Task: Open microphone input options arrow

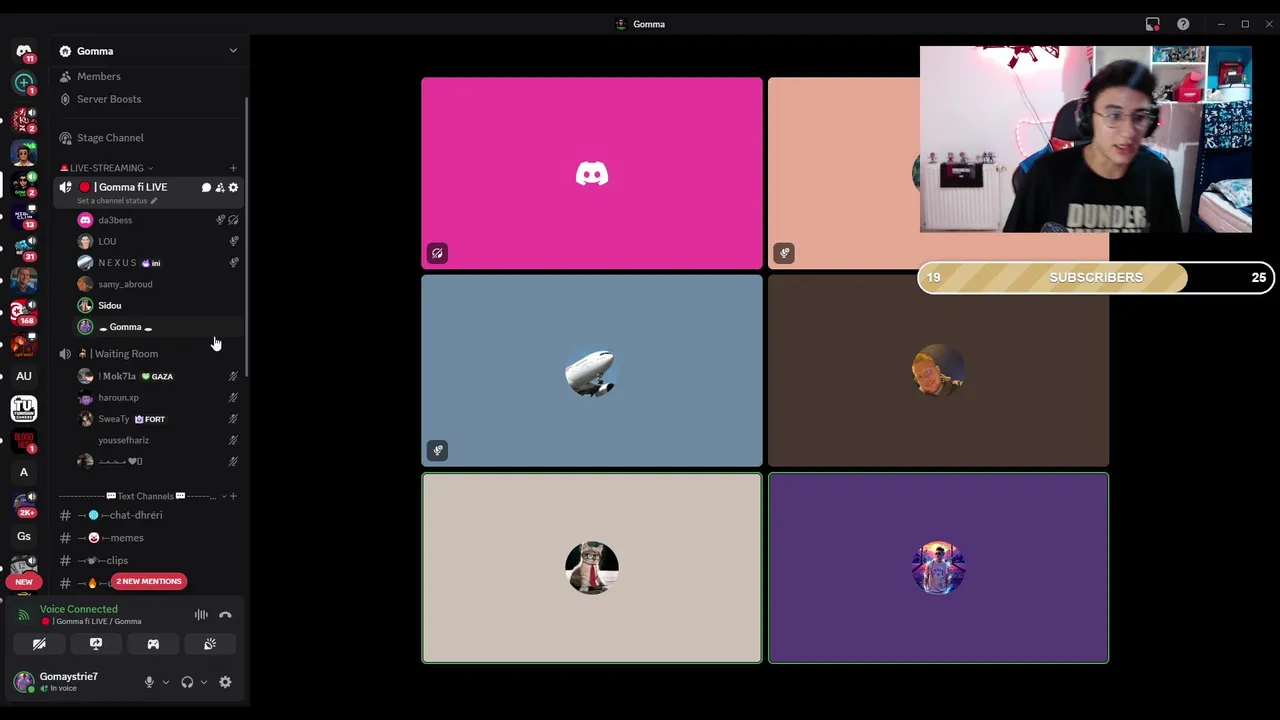Action: pos(166,682)
